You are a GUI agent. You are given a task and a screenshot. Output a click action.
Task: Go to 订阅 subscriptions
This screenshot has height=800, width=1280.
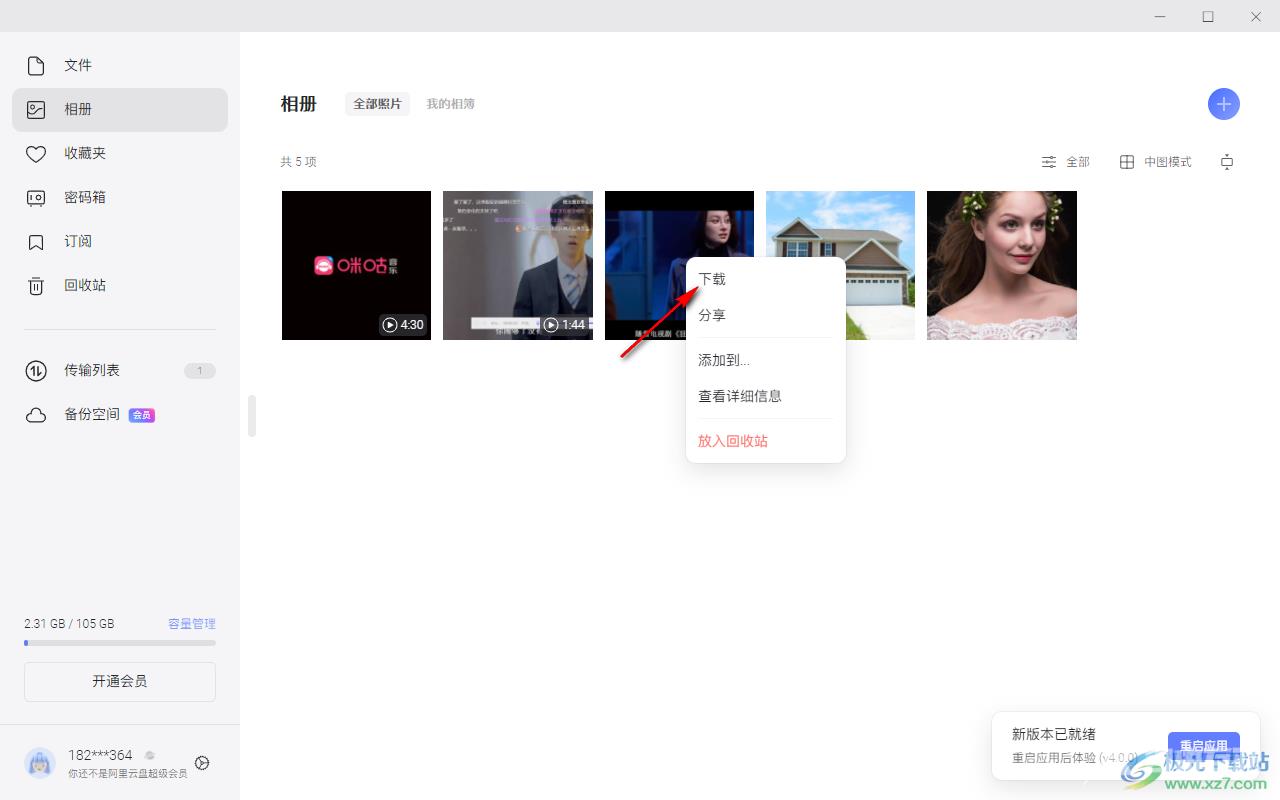pyautogui.click(x=120, y=242)
